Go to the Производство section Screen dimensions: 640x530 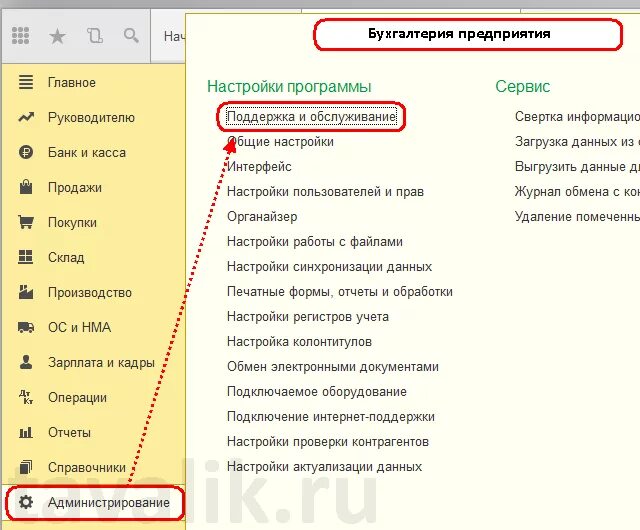click(x=90, y=293)
